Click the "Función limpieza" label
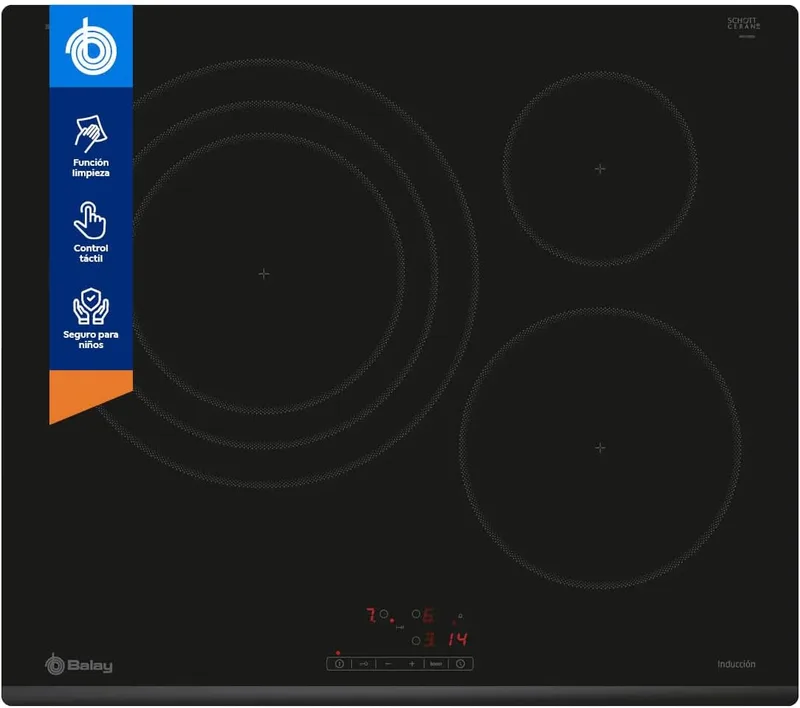Image resolution: width=800 pixels, height=708 pixels. [x=91, y=168]
